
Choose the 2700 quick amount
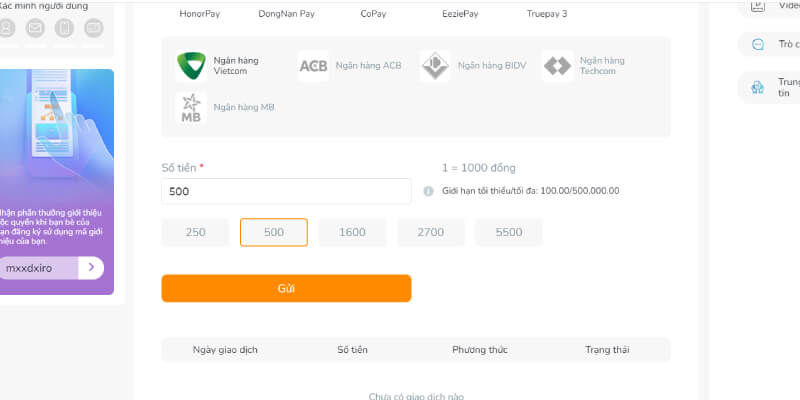point(431,232)
